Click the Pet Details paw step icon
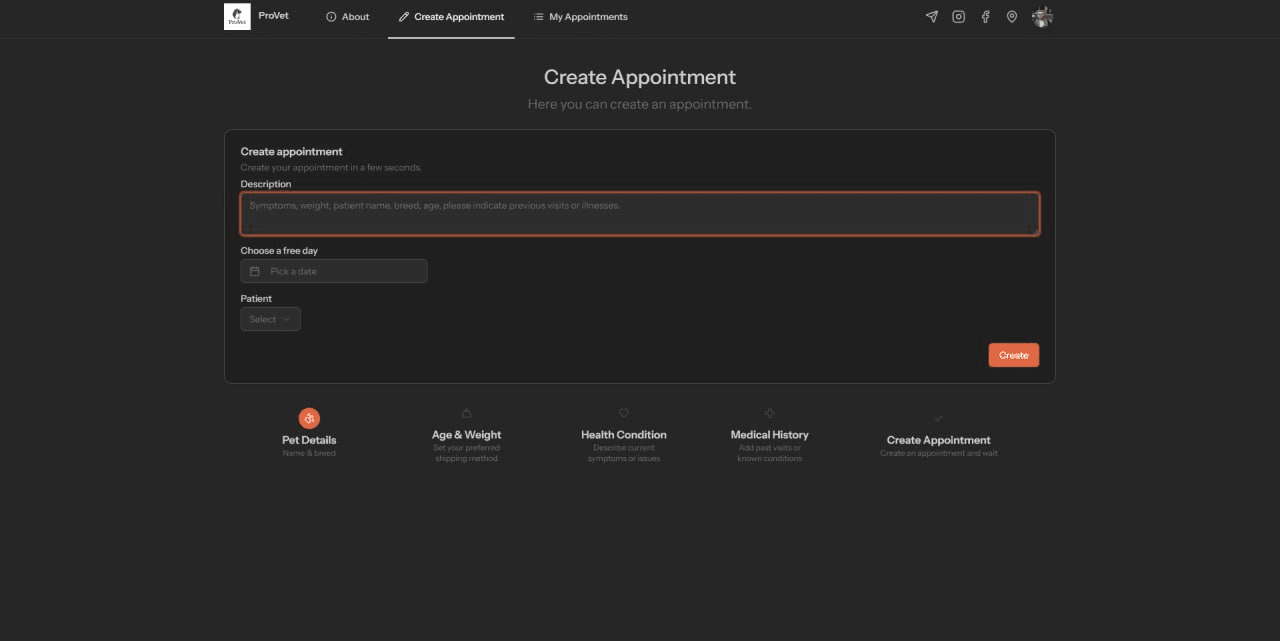 click(x=309, y=418)
